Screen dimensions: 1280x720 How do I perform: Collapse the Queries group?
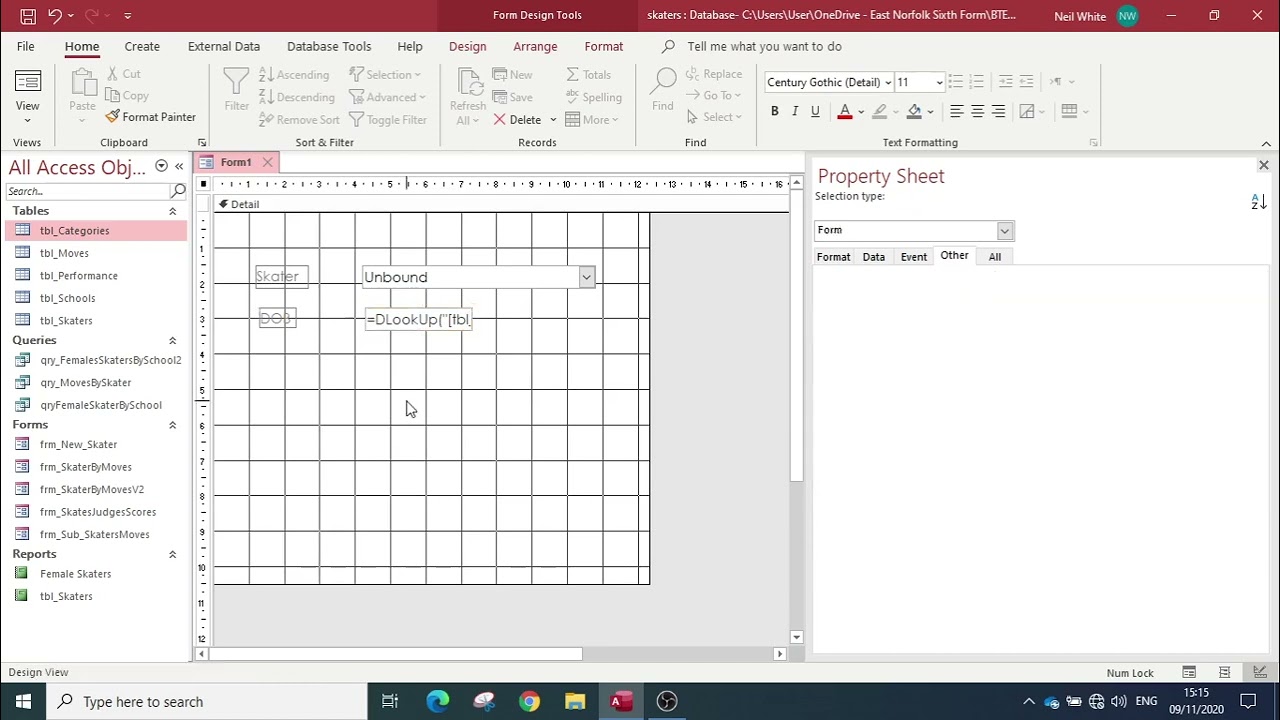point(172,340)
